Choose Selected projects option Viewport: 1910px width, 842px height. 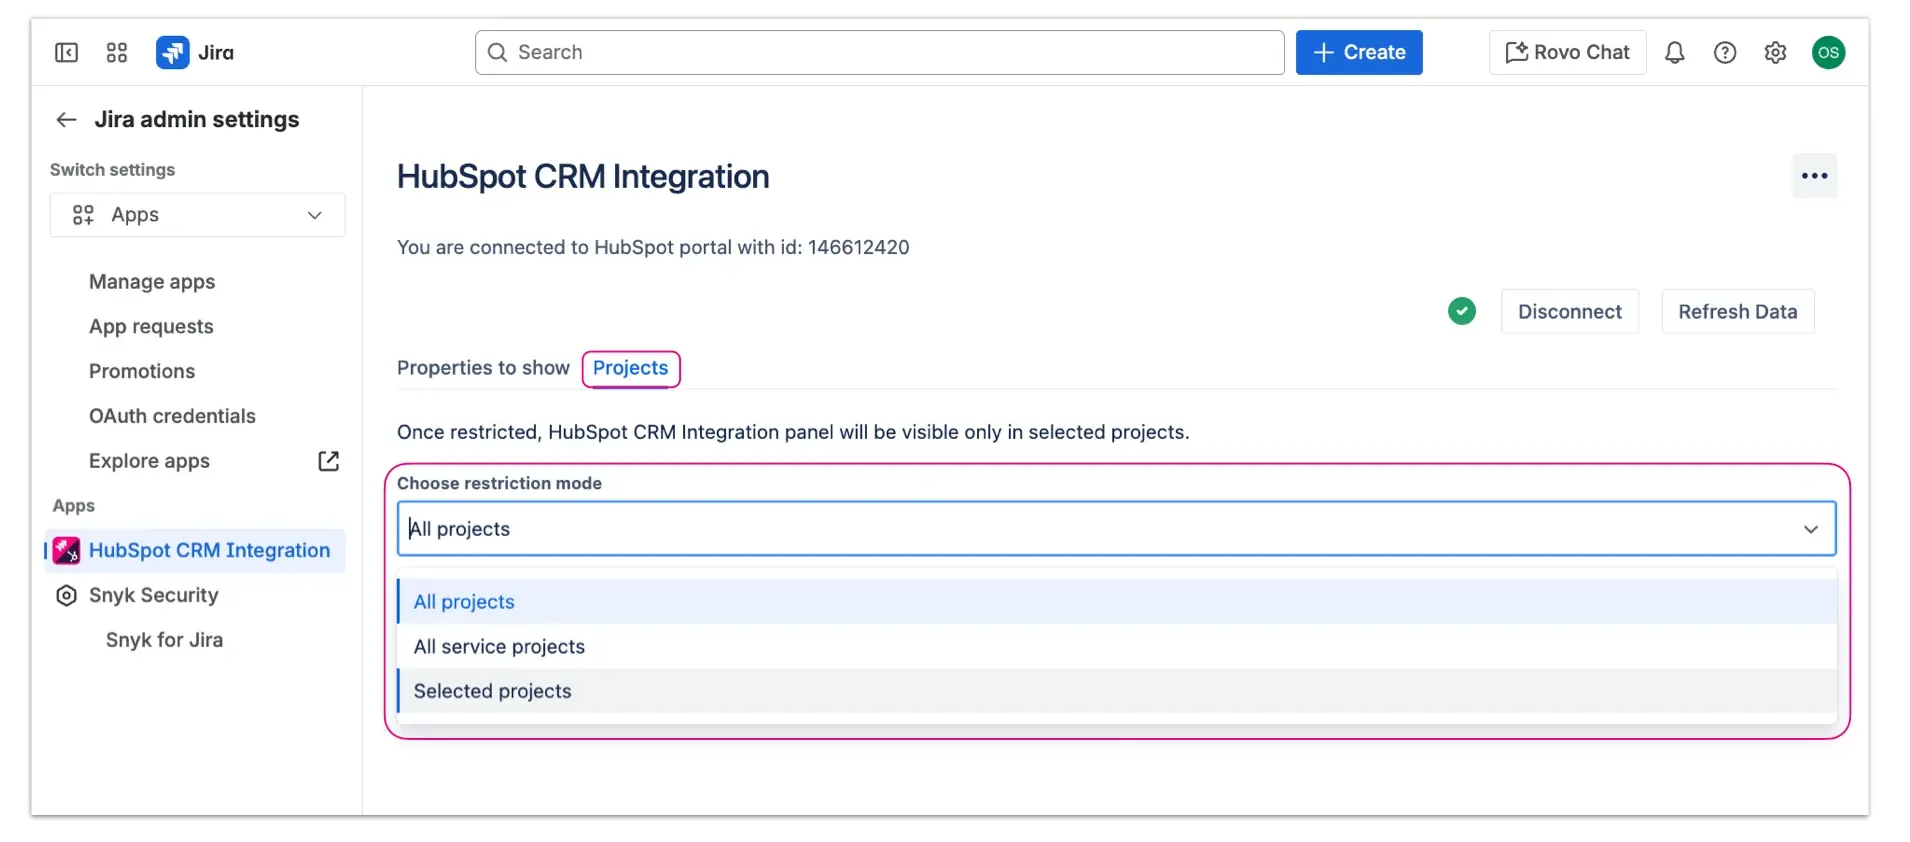click(1117, 691)
